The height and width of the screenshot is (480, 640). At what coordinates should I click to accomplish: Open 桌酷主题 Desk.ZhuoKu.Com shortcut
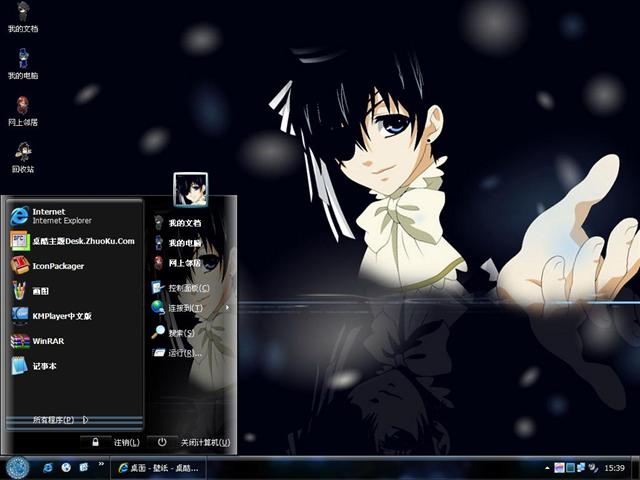(x=82, y=241)
